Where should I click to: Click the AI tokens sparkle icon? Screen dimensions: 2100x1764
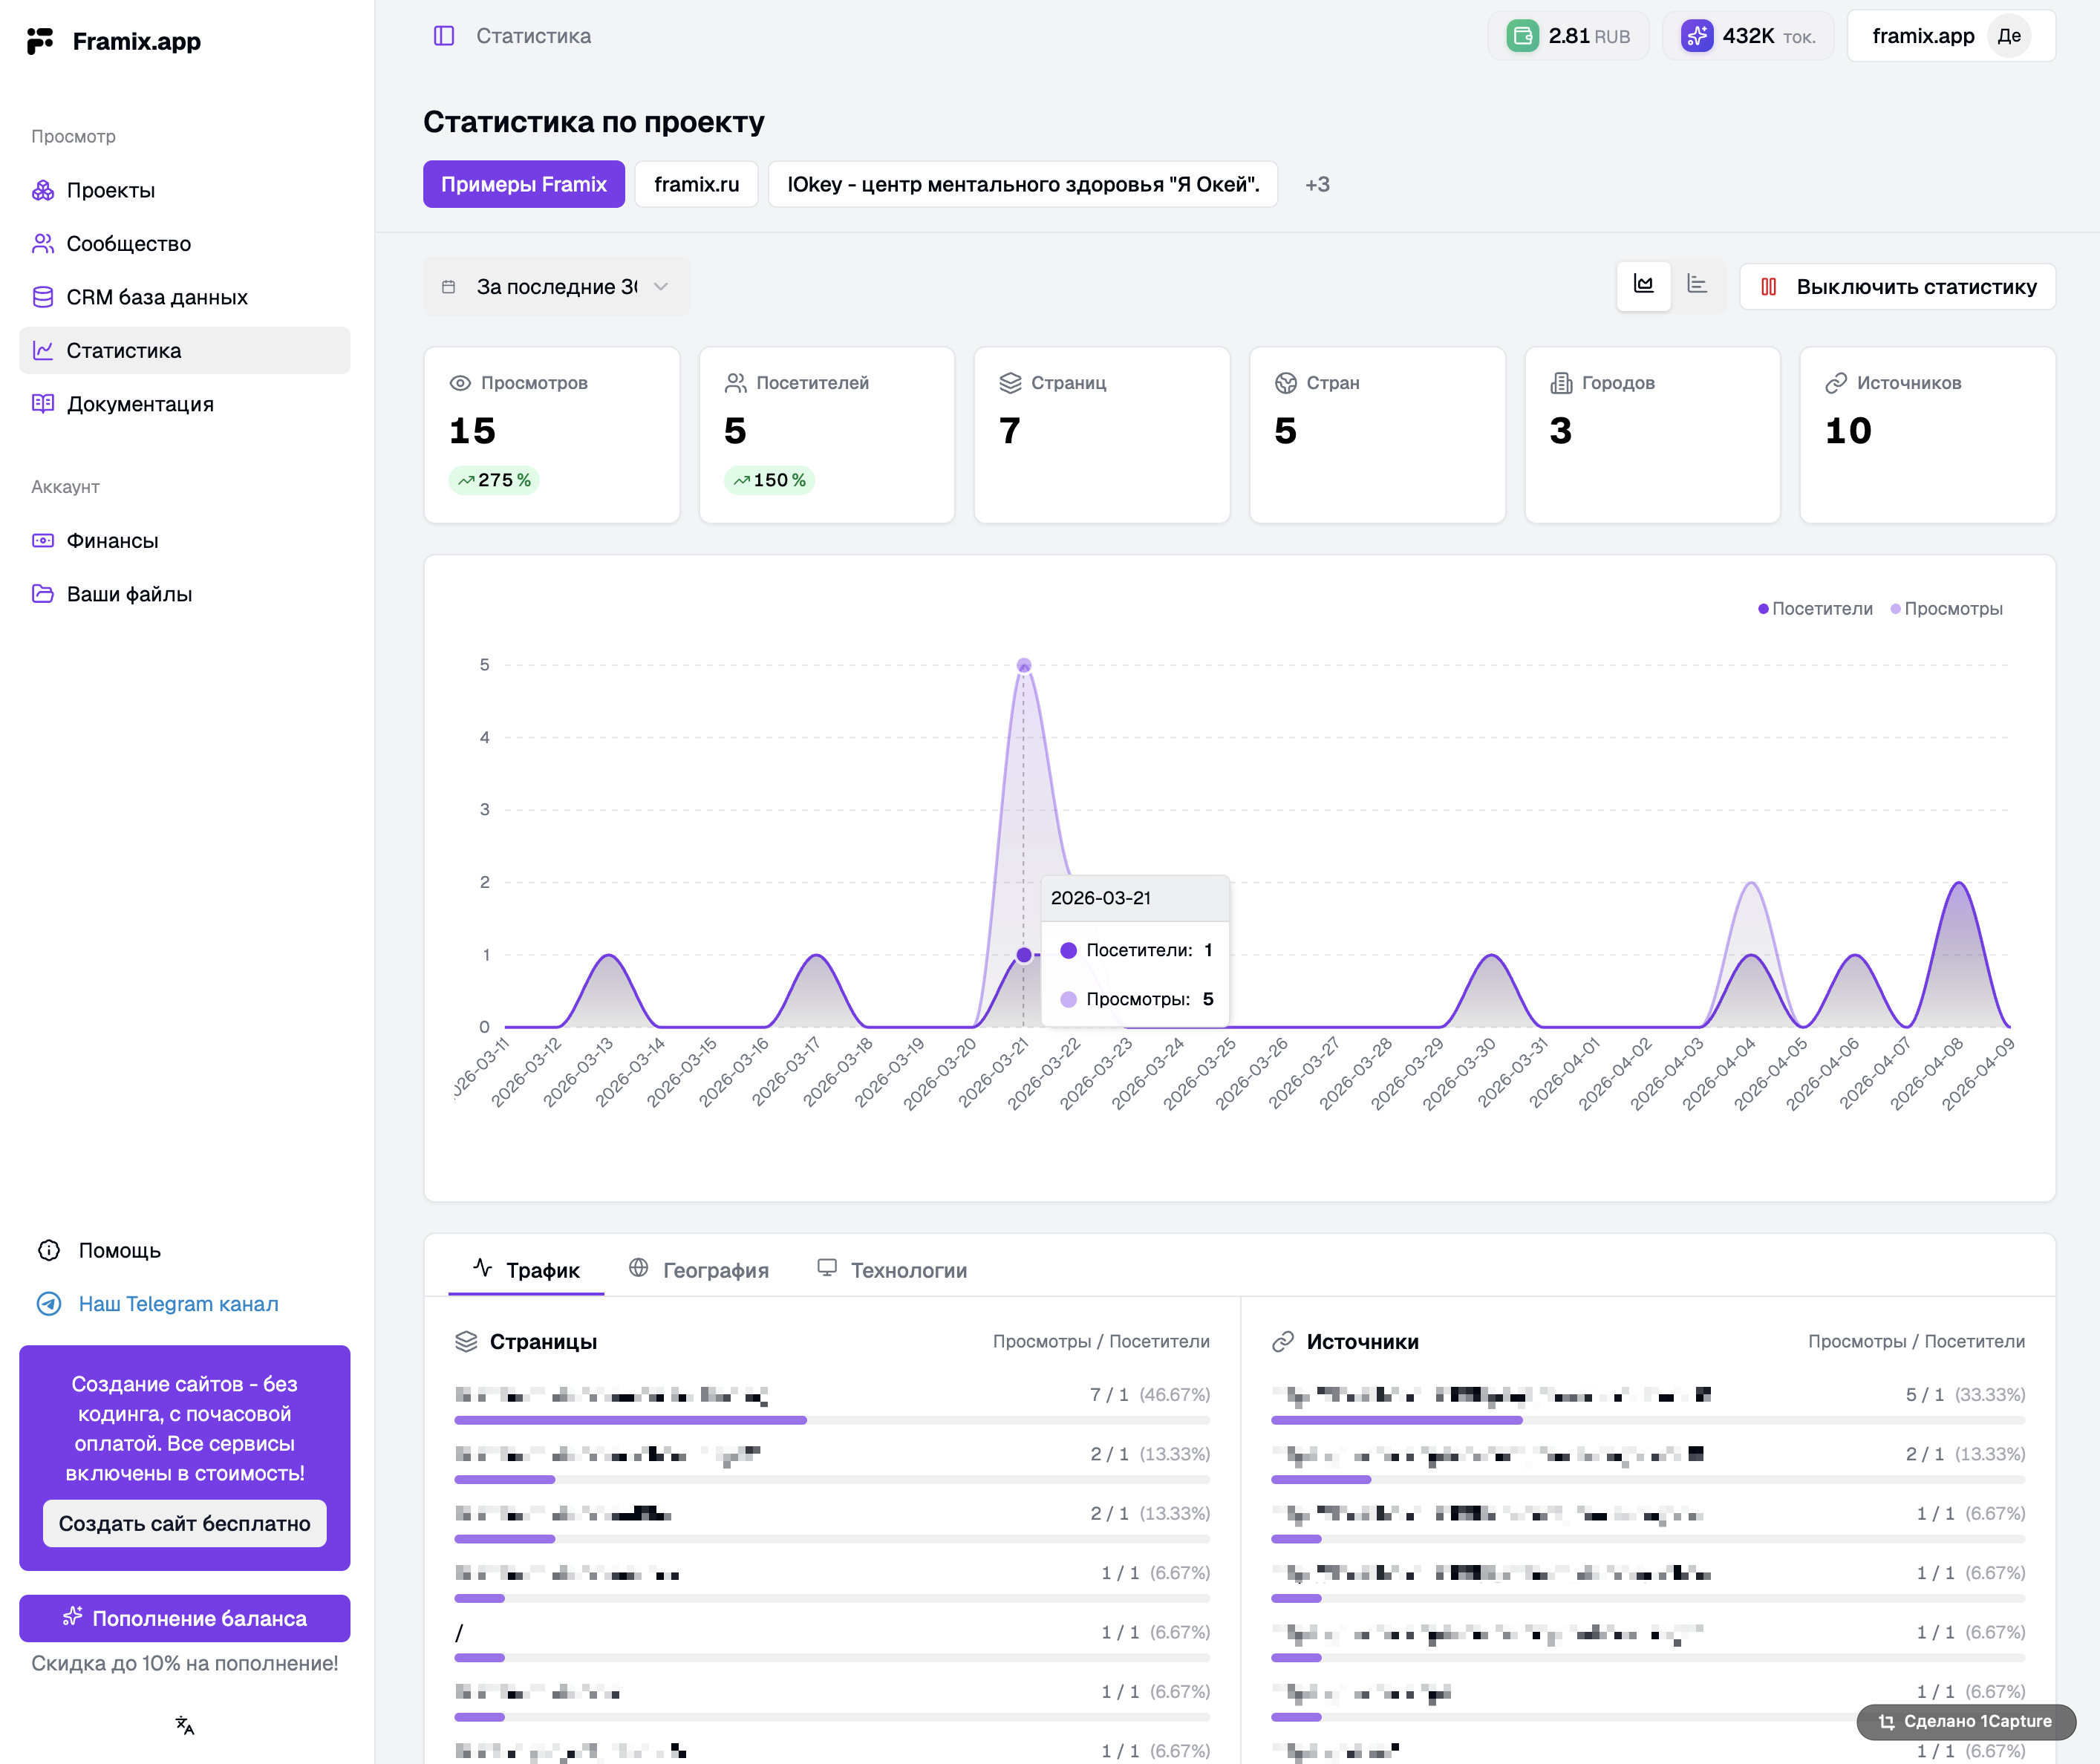pyautogui.click(x=1696, y=36)
